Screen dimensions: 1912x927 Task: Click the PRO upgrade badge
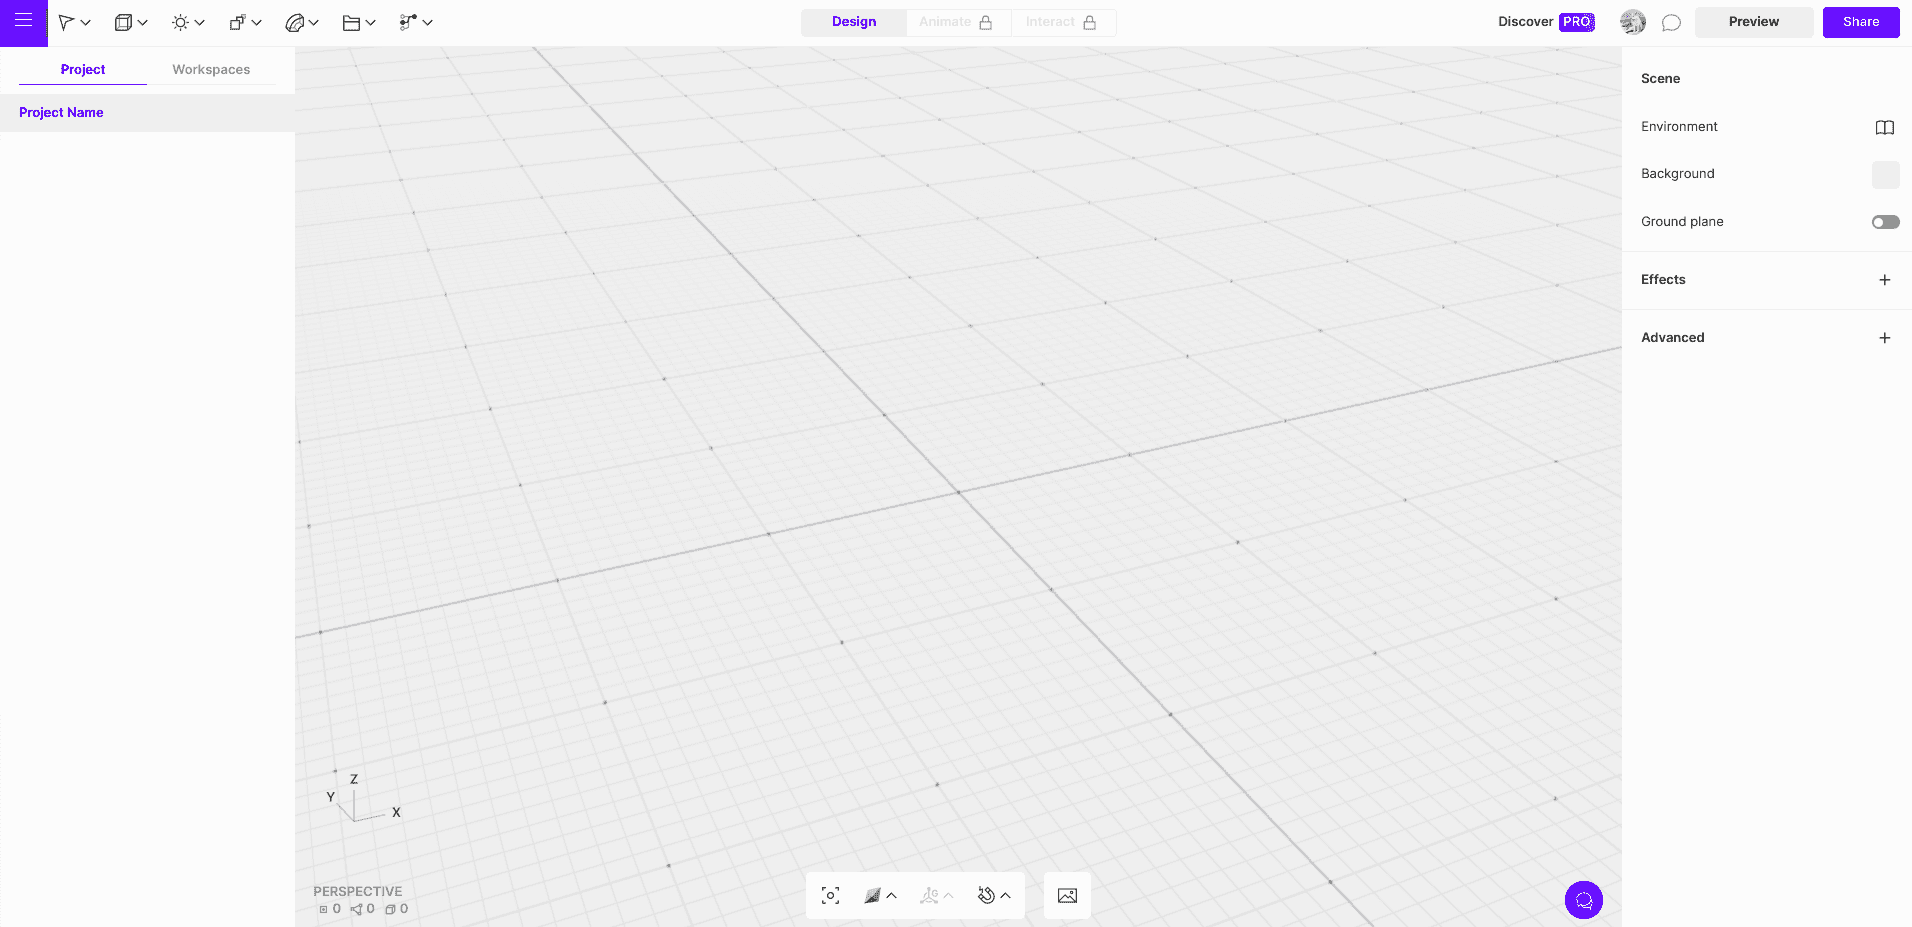point(1577,22)
